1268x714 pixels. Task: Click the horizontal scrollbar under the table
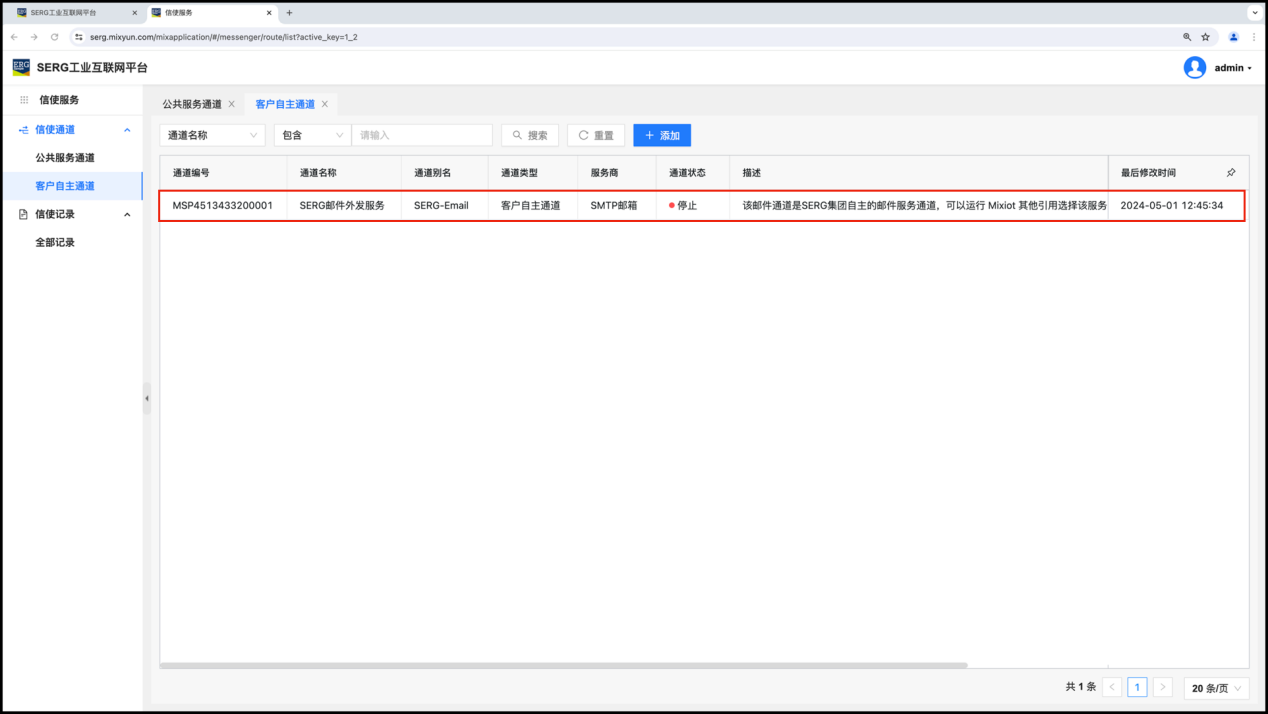pyautogui.click(x=563, y=665)
